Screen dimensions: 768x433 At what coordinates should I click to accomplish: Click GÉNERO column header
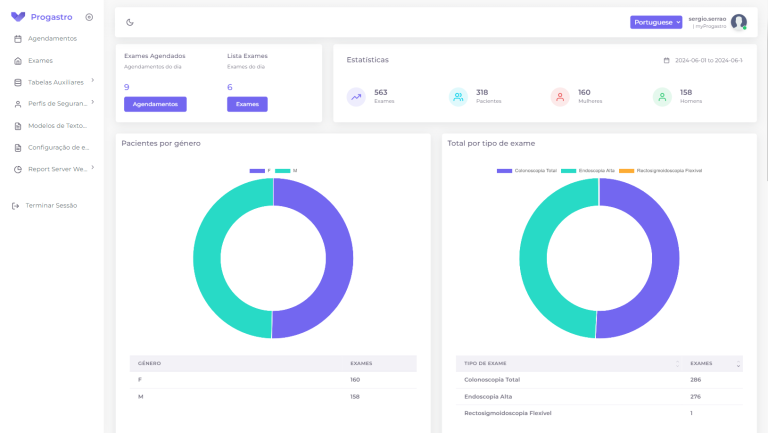(149, 363)
